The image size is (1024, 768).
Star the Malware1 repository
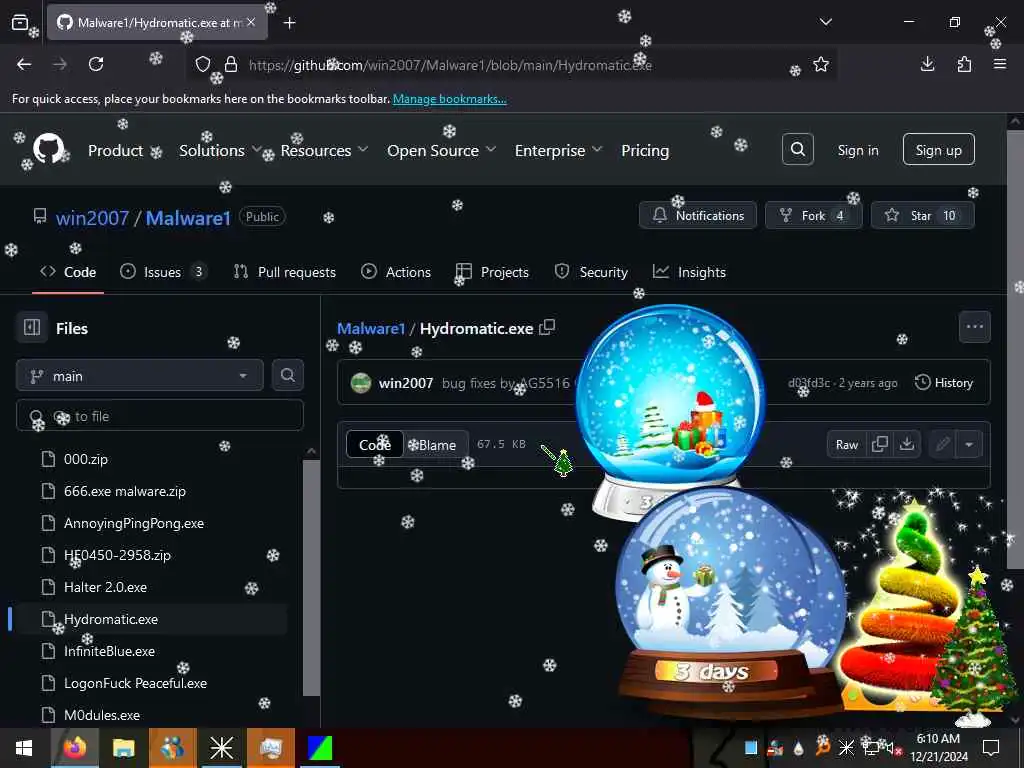pos(922,216)
